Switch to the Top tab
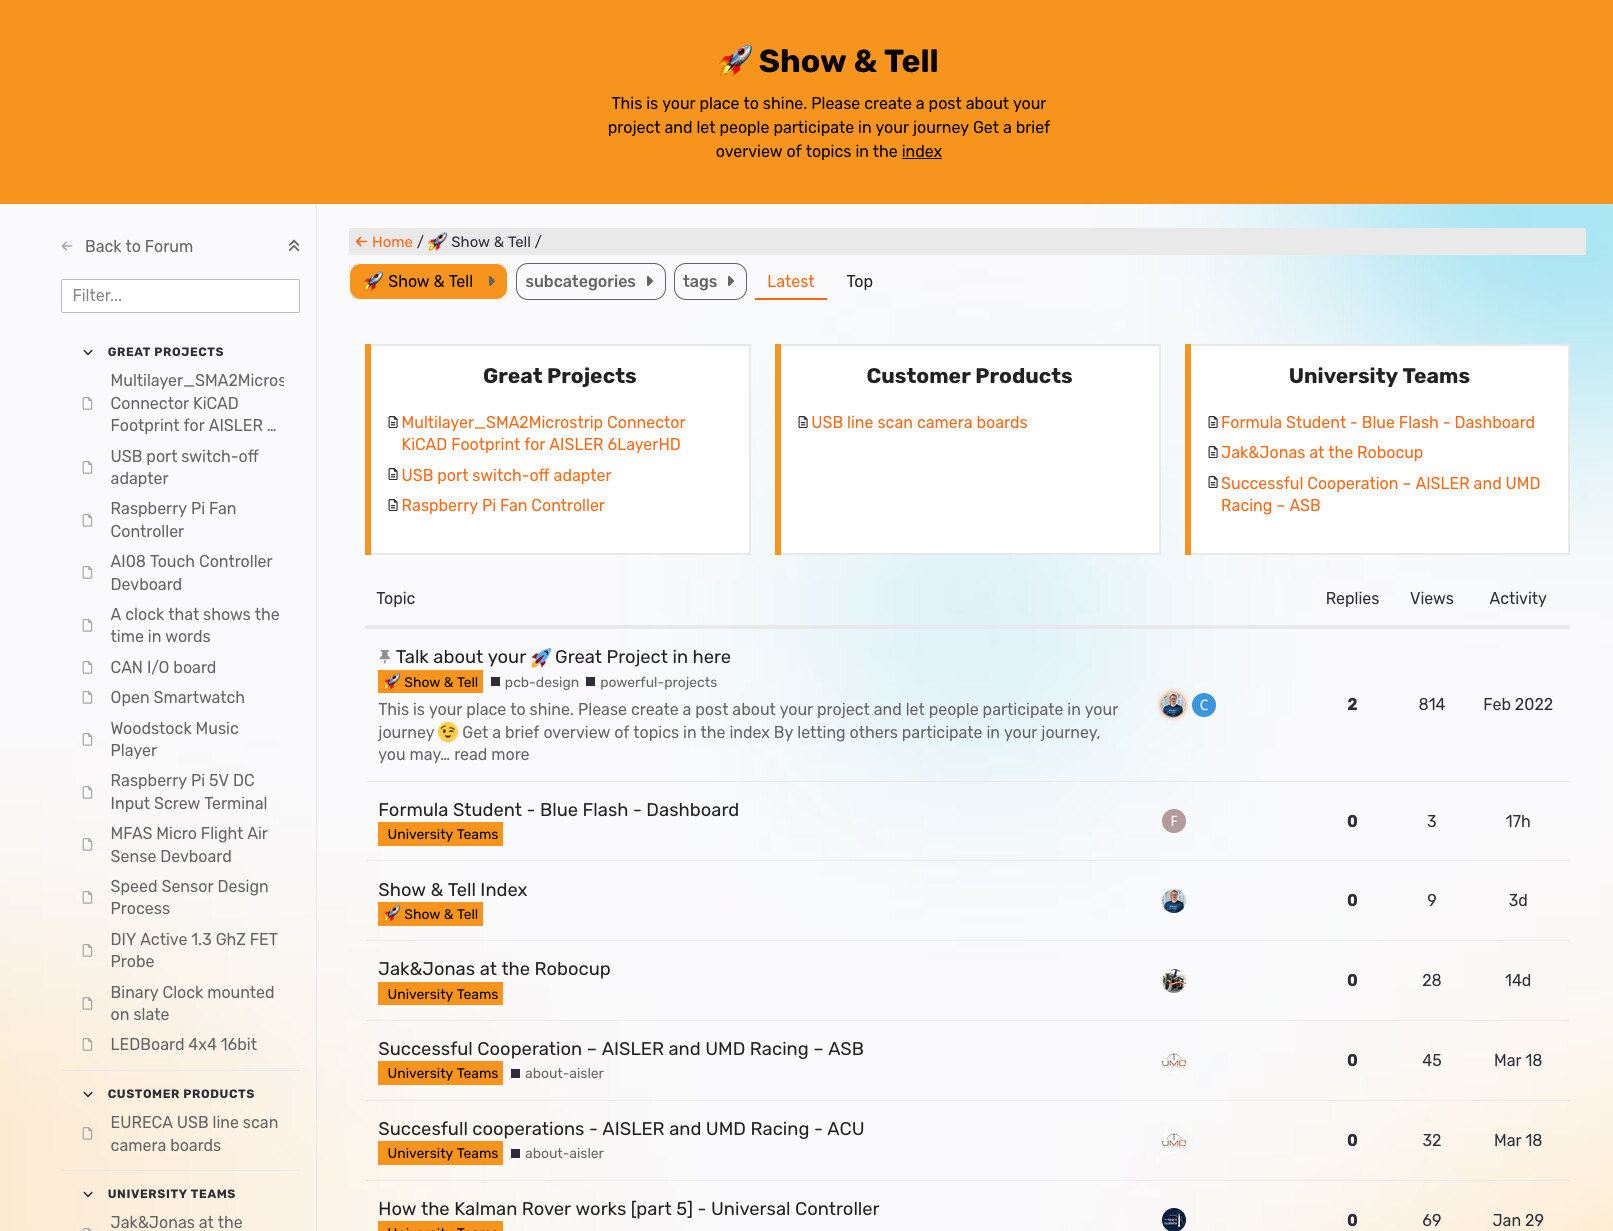This screenshot has width=1613, height=1231. point(859,282)
